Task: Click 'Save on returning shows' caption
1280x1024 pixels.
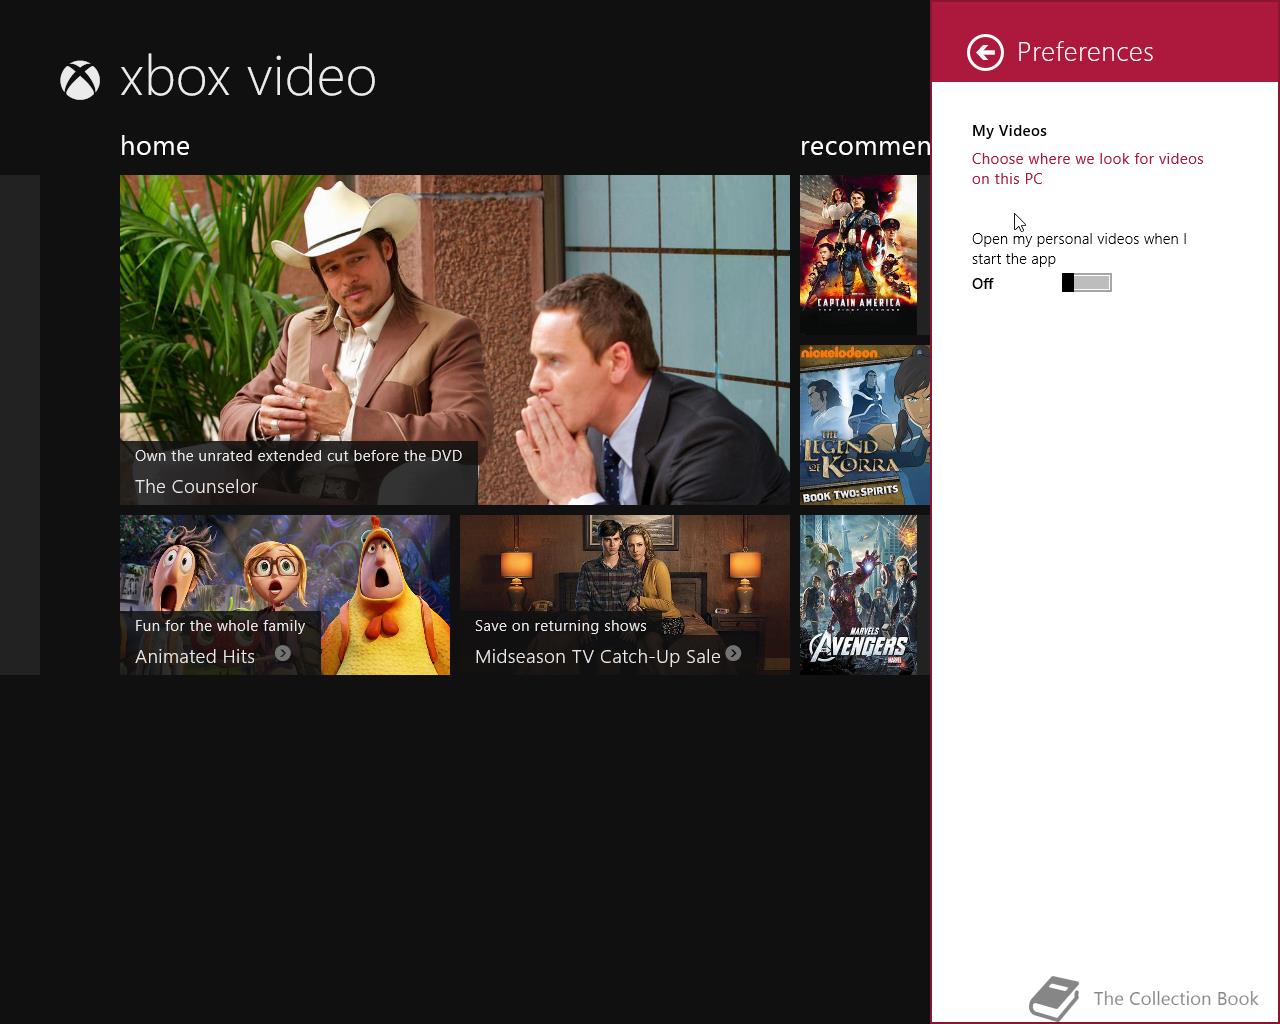Action: [x=561, y=626]
